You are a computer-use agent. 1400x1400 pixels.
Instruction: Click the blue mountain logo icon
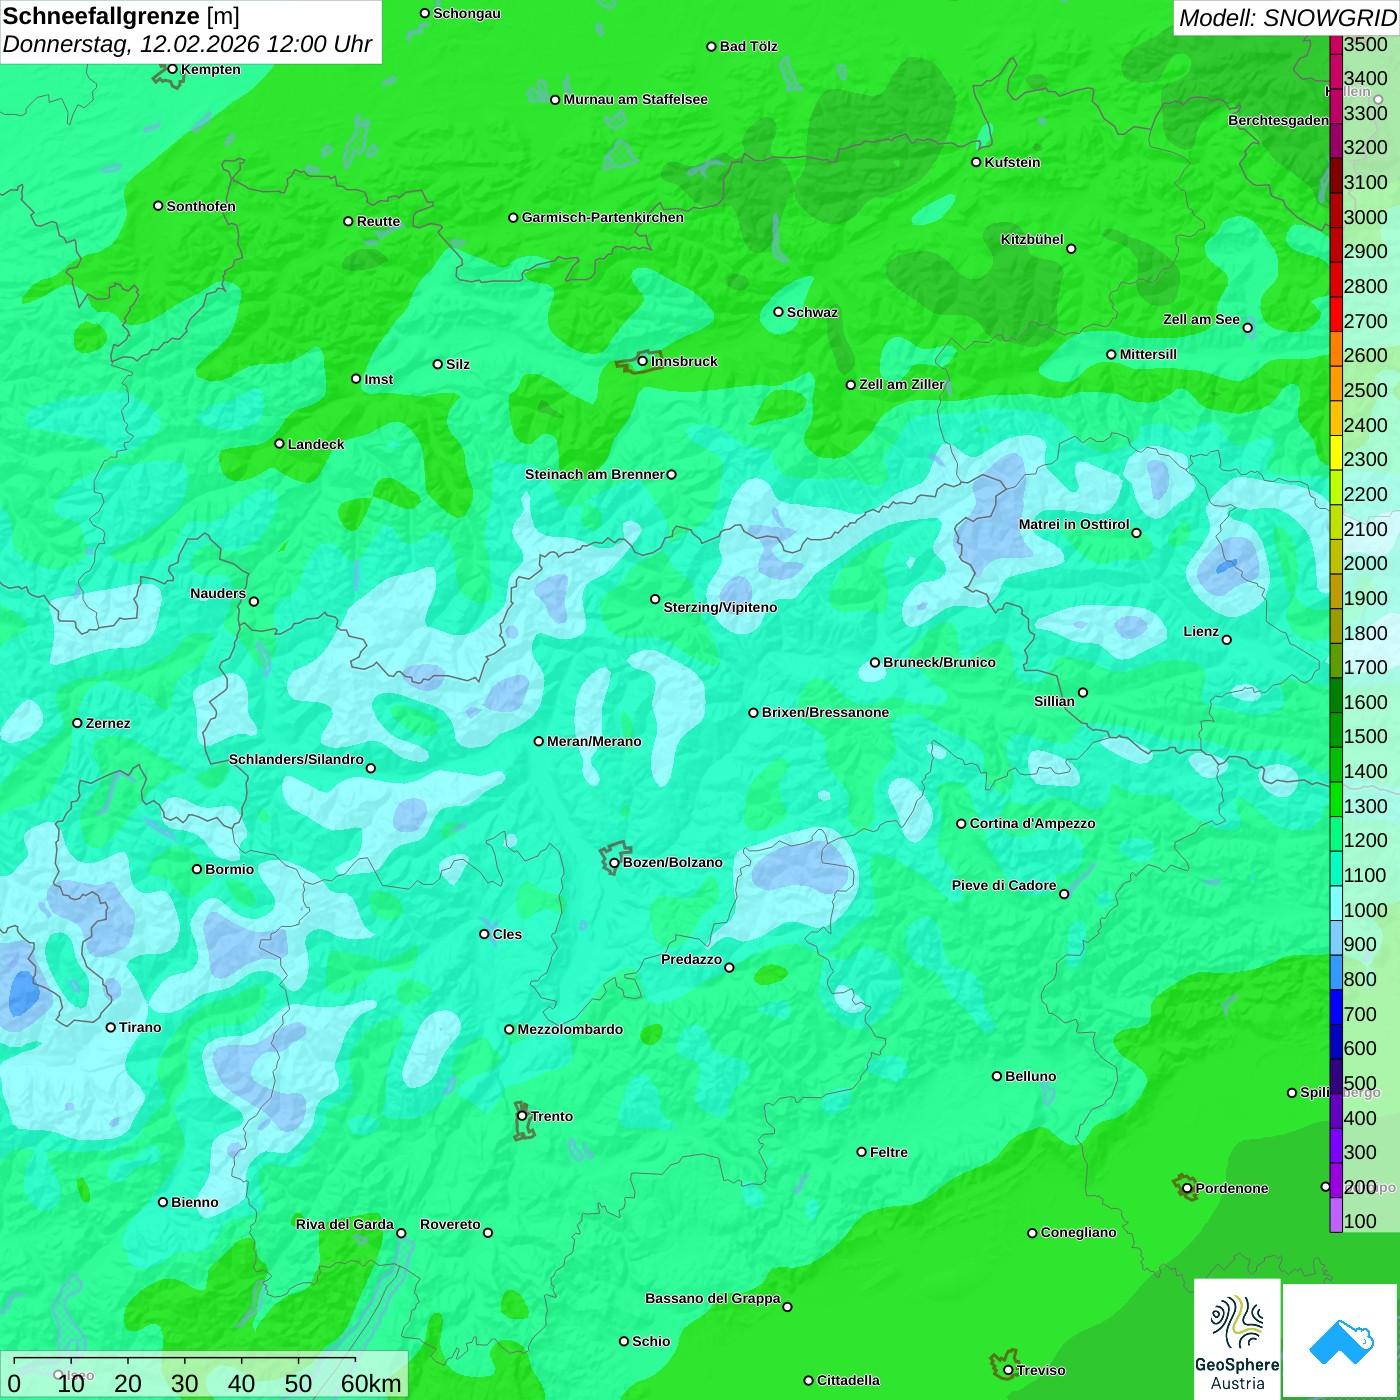pos(1341,1342)
